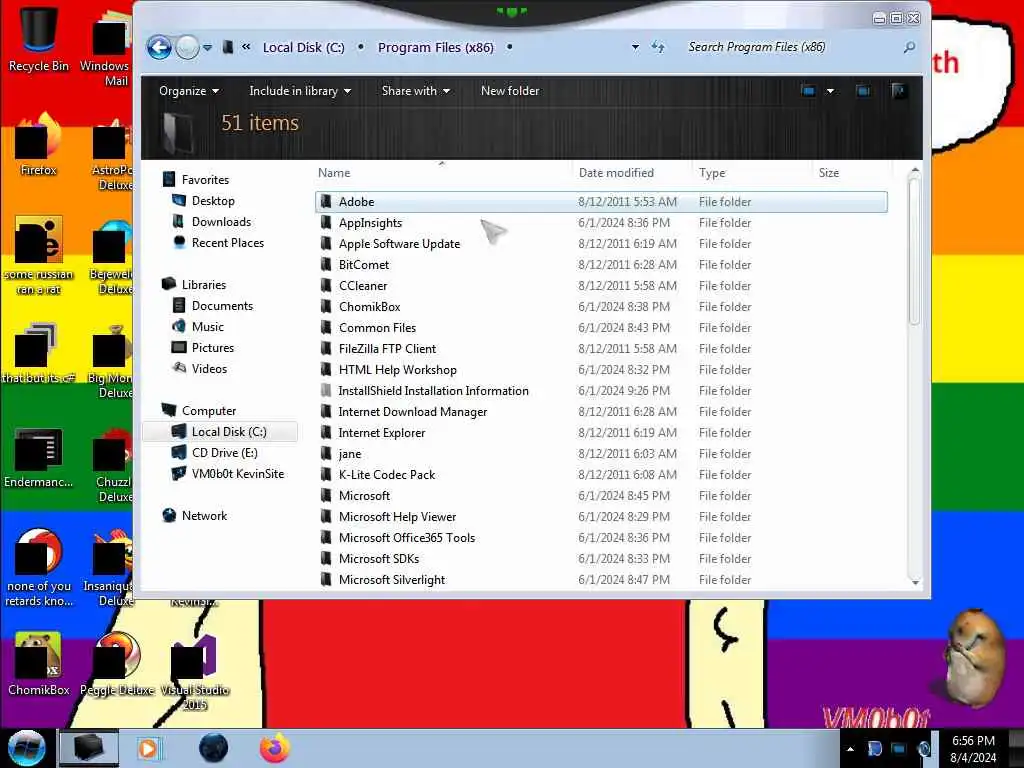
Task: Select the jane folder
Action: pos(601,453)
